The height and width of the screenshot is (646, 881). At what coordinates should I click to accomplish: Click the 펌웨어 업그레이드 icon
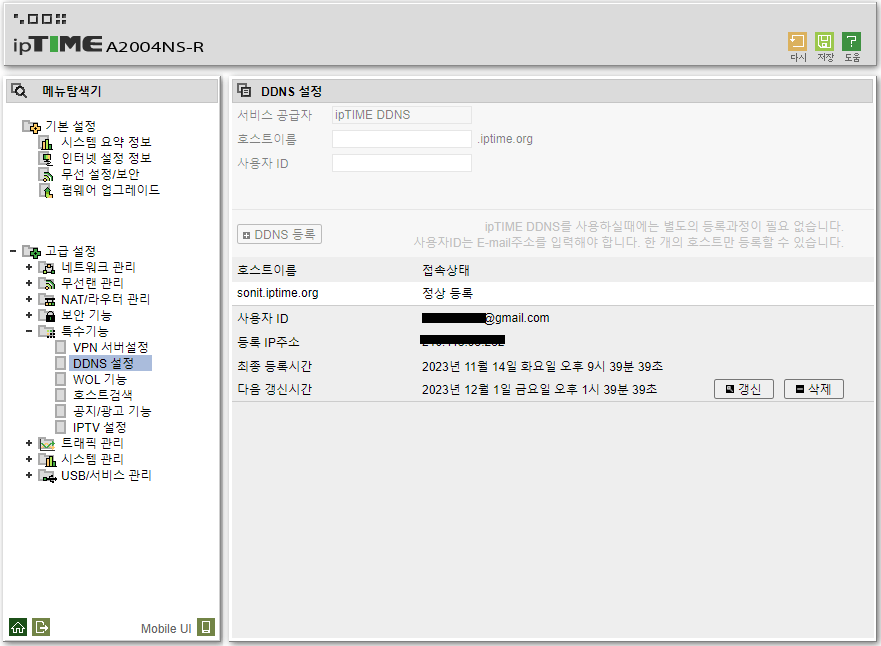tap(46, 190)
